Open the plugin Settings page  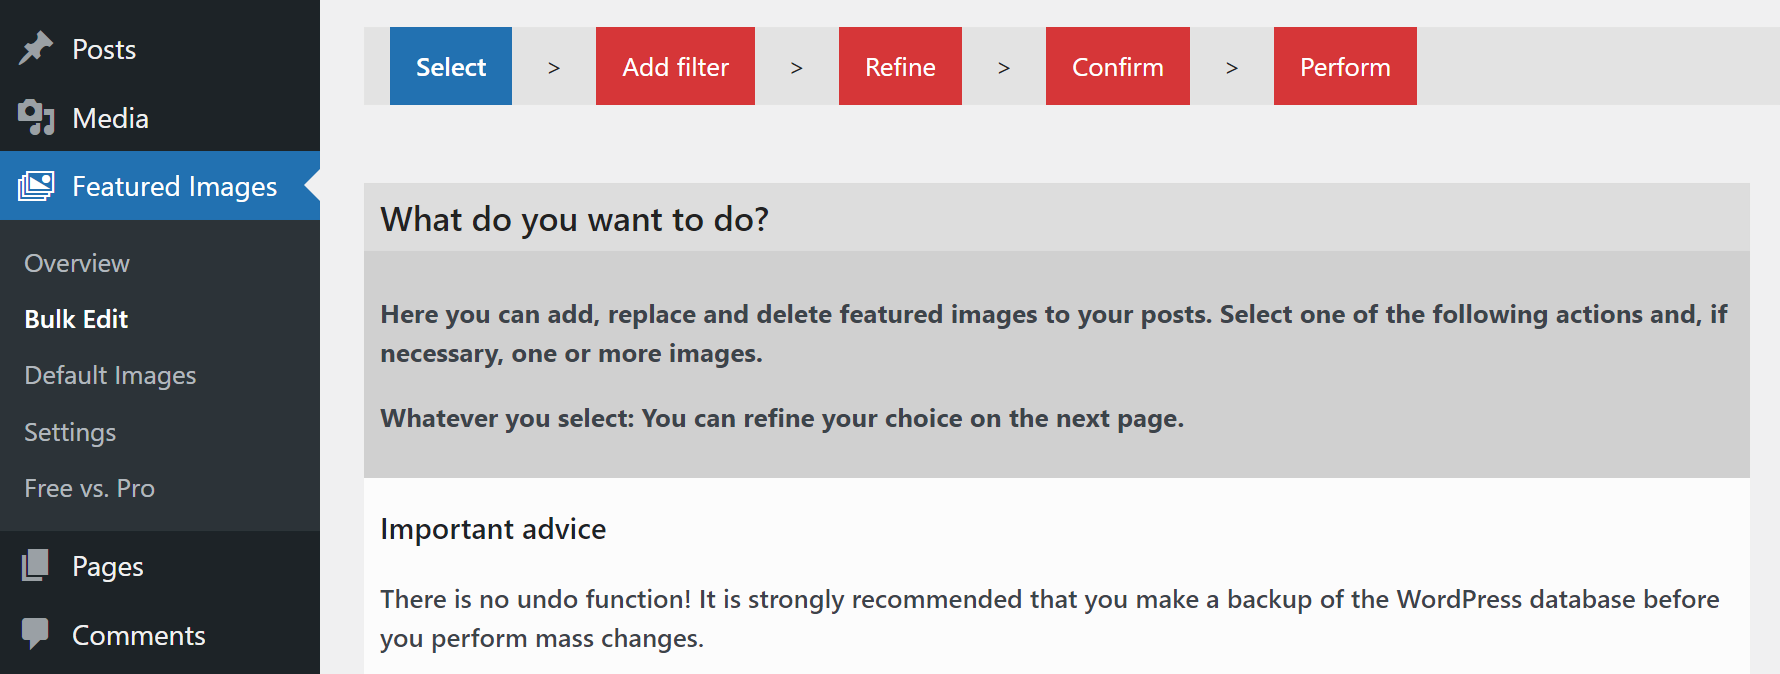(69, 432)
